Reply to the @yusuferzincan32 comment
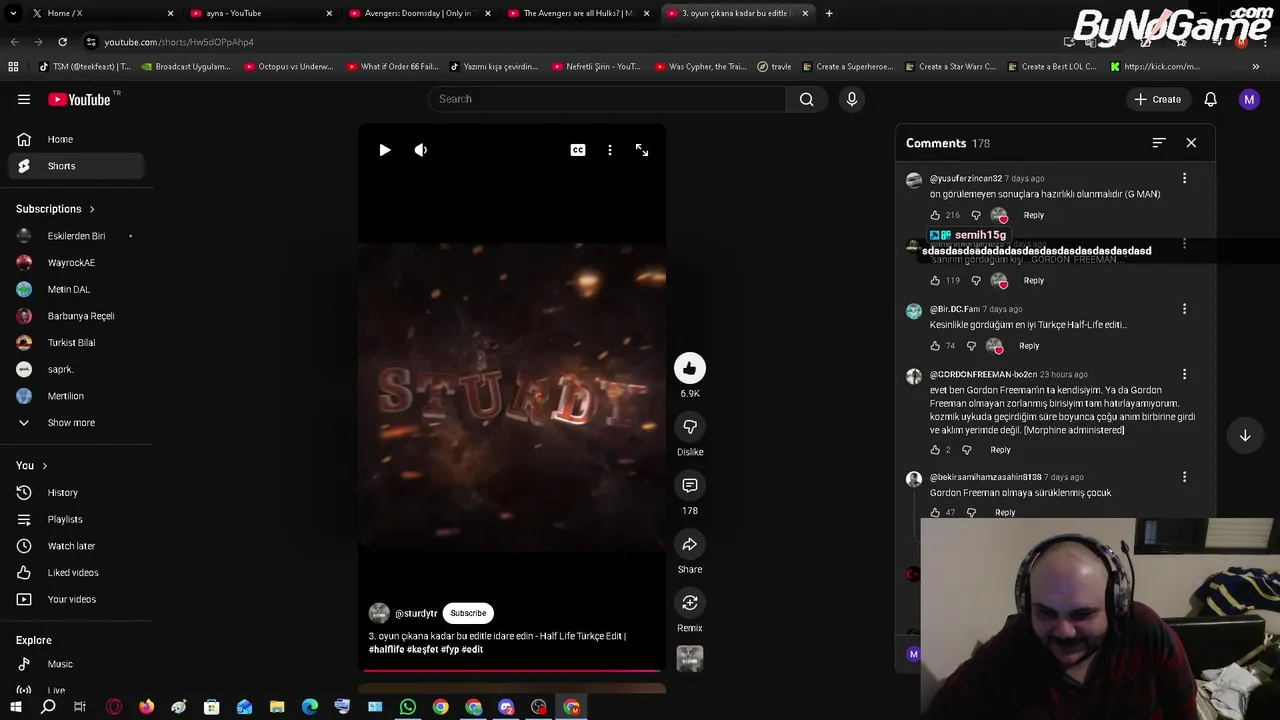 pyautogui.click(x=1033, y=215)
